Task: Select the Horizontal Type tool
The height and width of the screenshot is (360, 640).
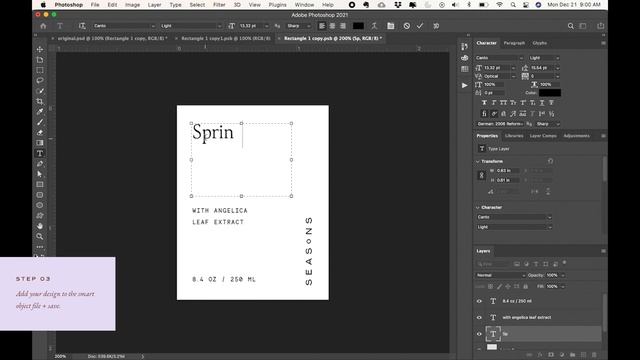Action: pos(40,153)
